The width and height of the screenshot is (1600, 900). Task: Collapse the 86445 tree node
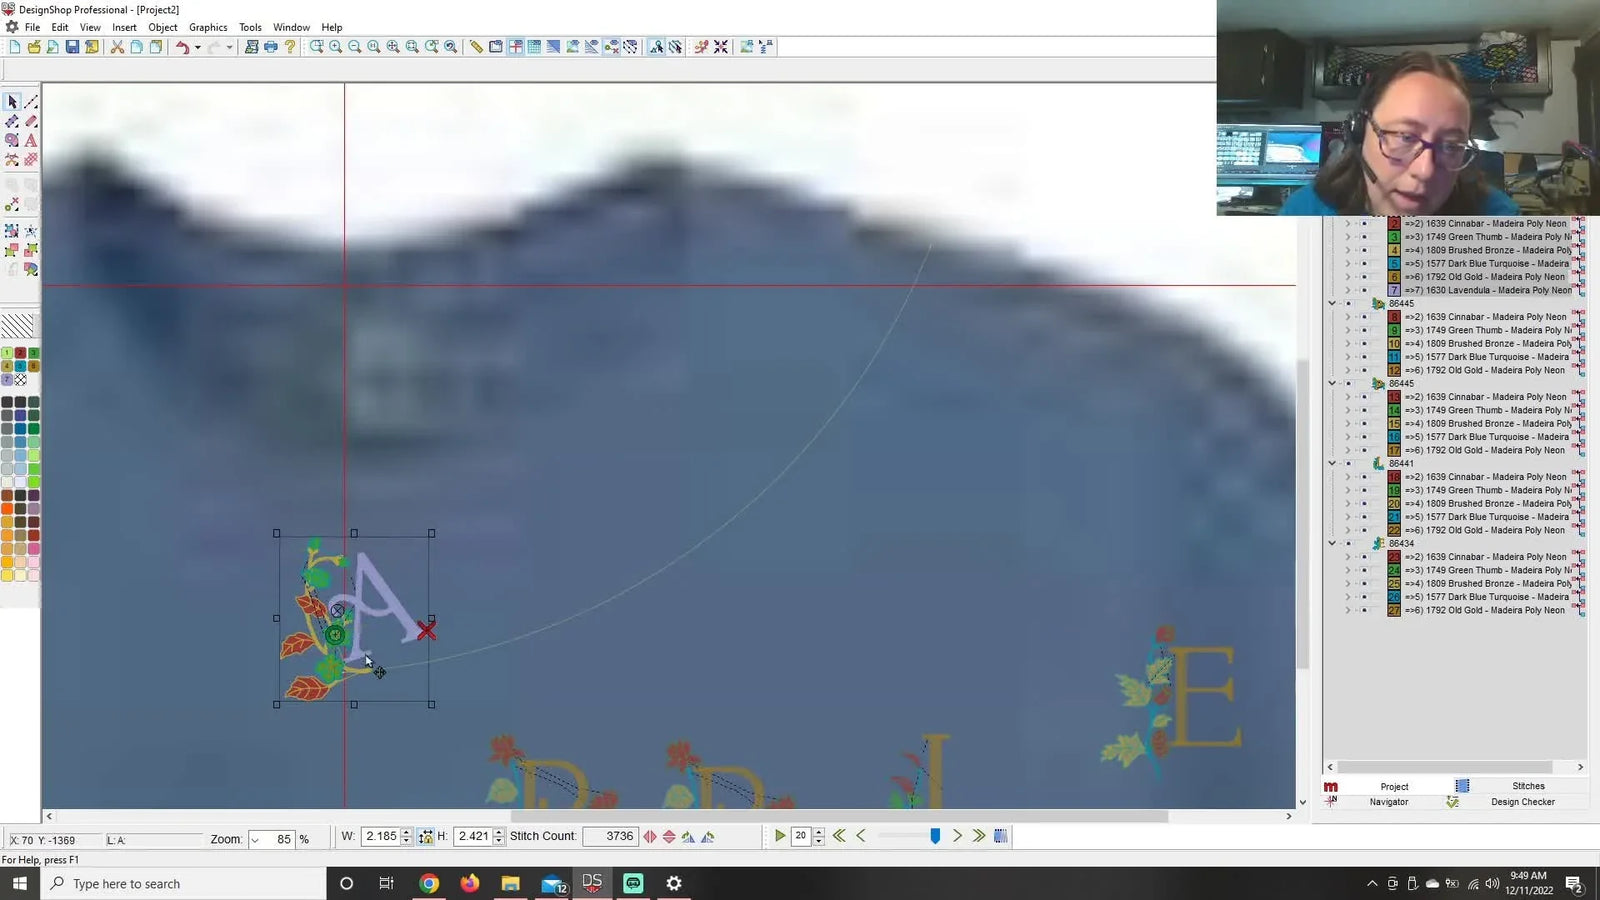click(1331, 303)
